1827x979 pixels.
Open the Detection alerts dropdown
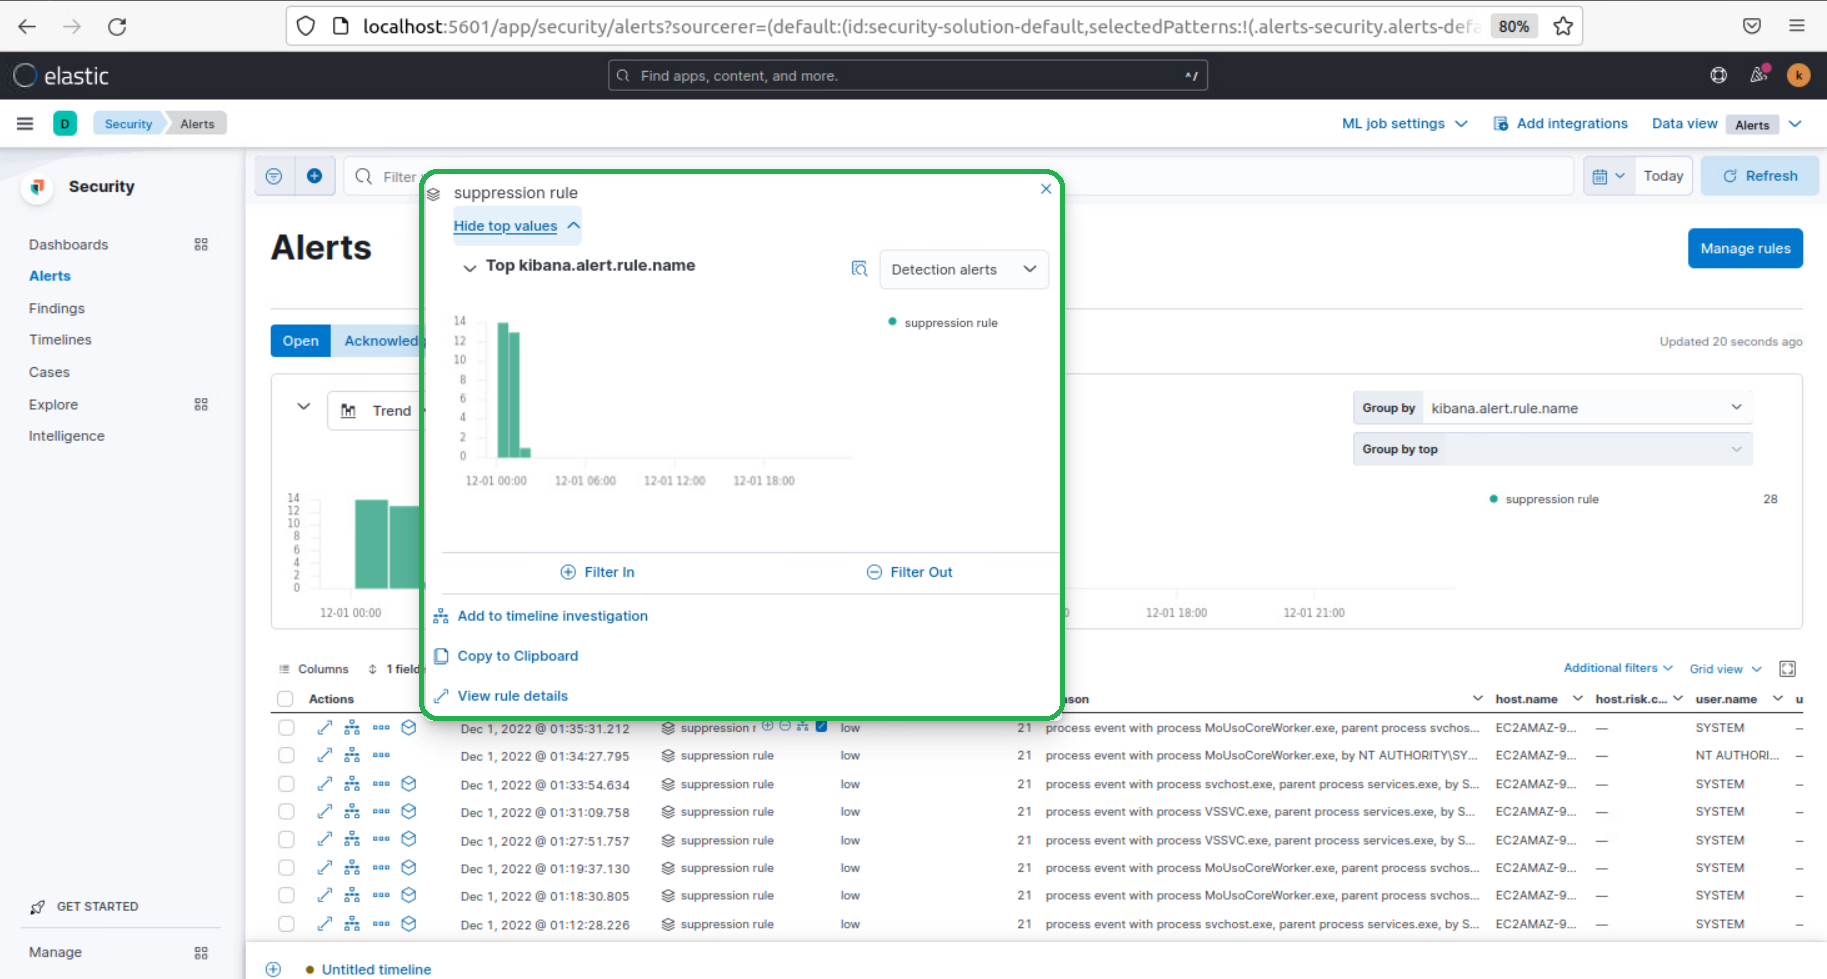(x=964, y=269)
